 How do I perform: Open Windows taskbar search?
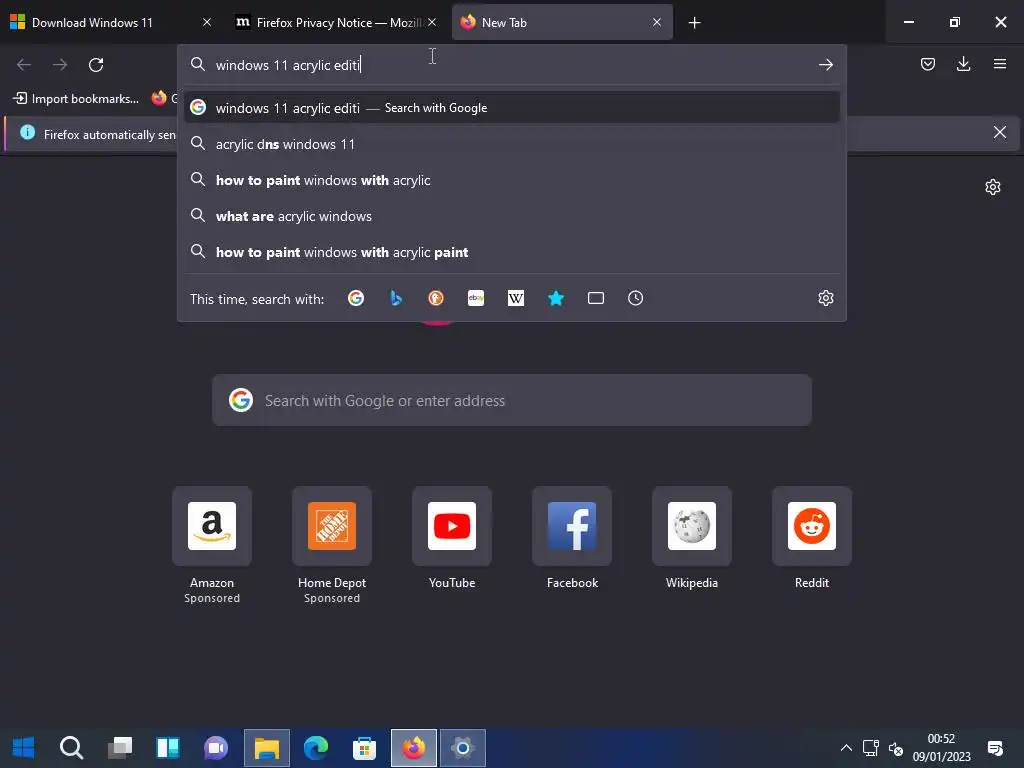71,748
